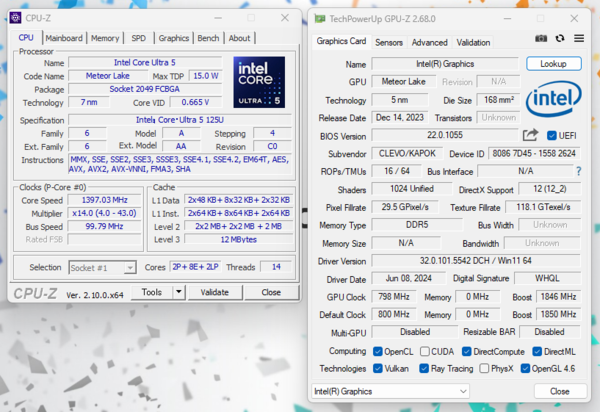600x412 pixels.
Task: Click the GPU-Z title bar app icon
Action: (x=320, y=19)
